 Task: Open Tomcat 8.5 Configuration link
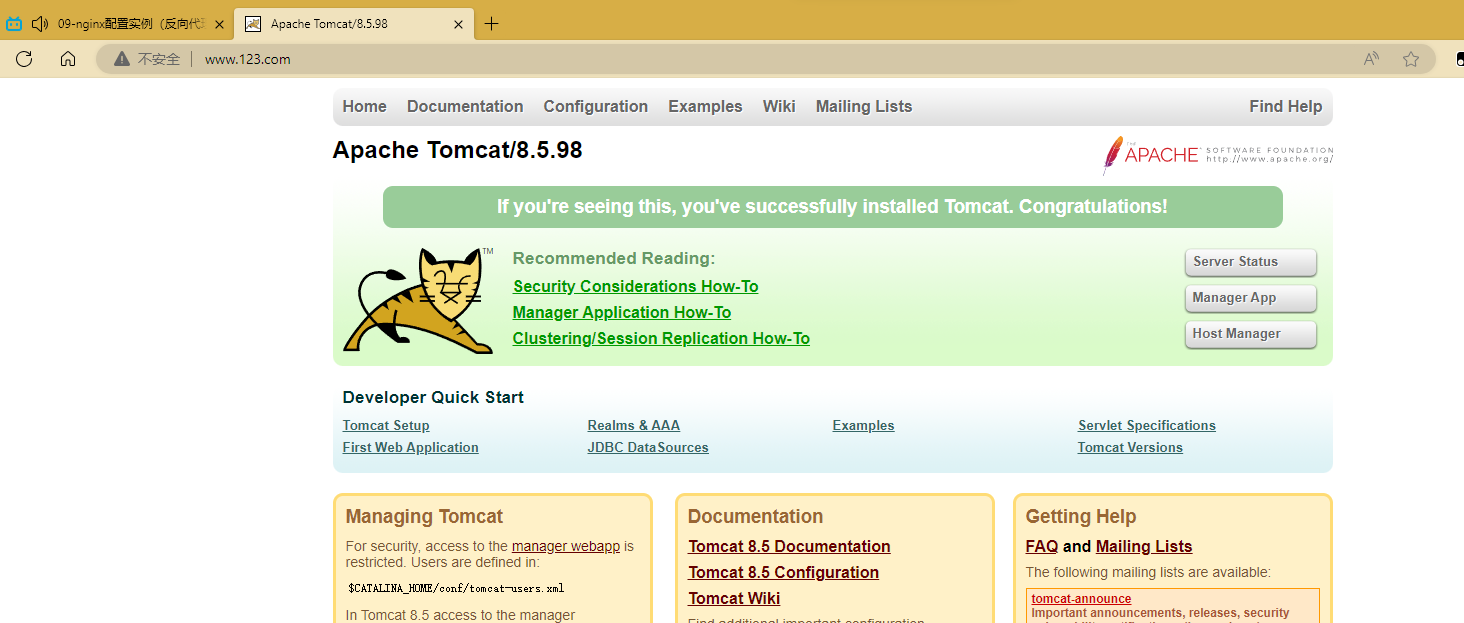pyautogui.click(x=784, y=572)
